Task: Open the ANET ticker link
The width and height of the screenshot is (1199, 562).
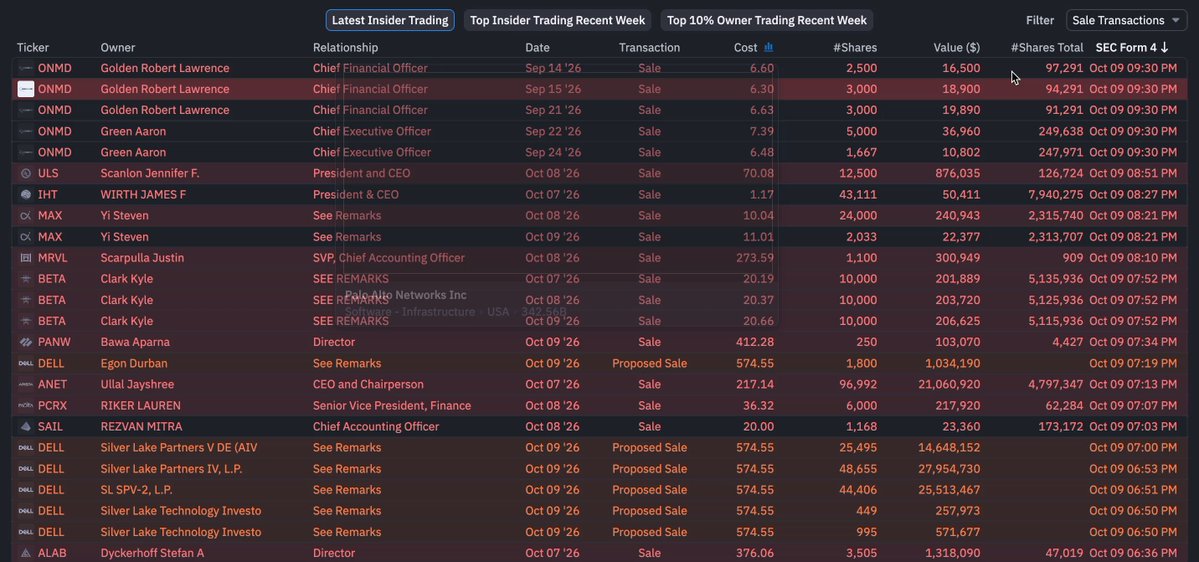Action: click(x=52, y=384)
